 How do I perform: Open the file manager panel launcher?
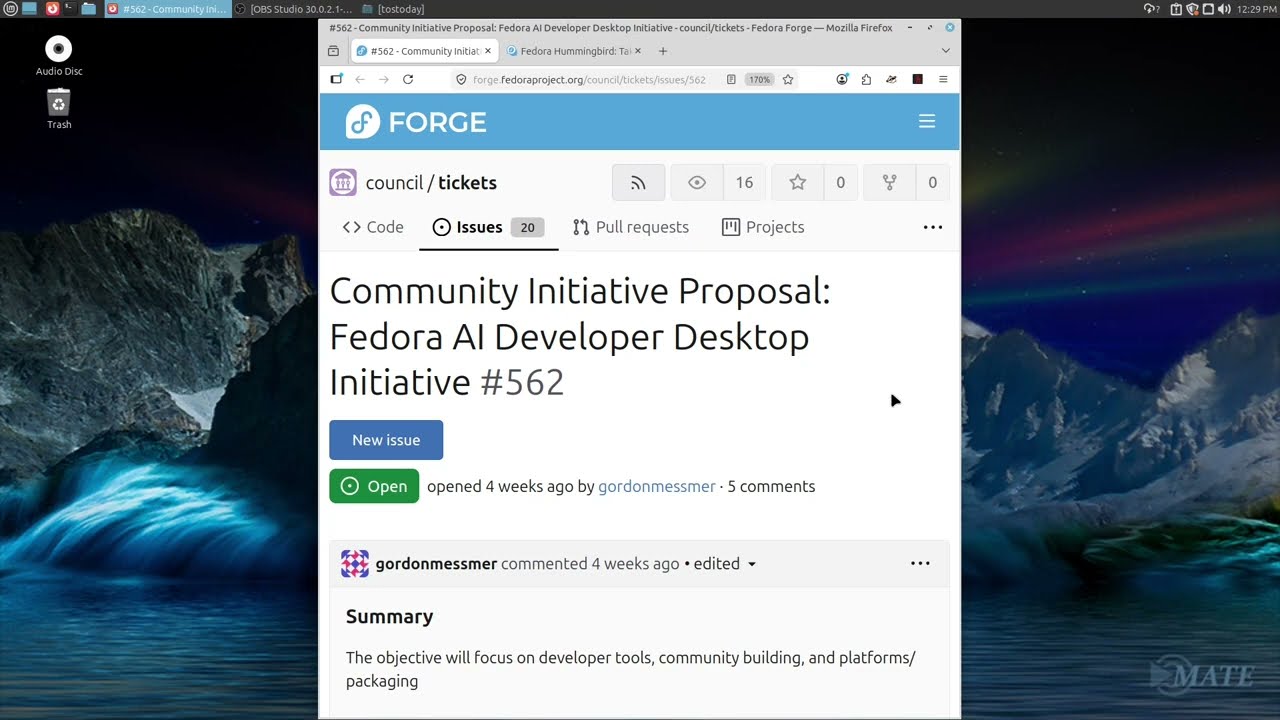(89, 9)
